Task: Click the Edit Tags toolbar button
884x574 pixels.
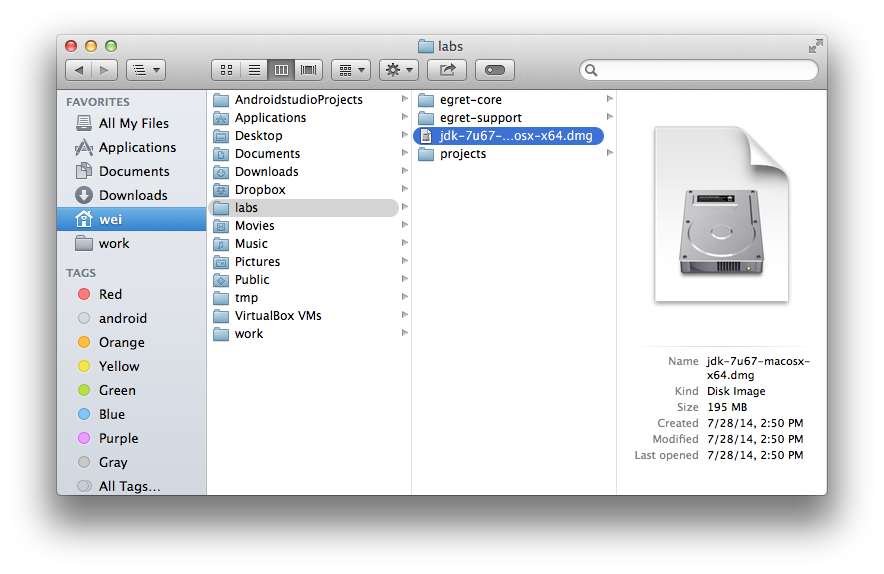Action: pyautogui.click(x=495, y=70)
